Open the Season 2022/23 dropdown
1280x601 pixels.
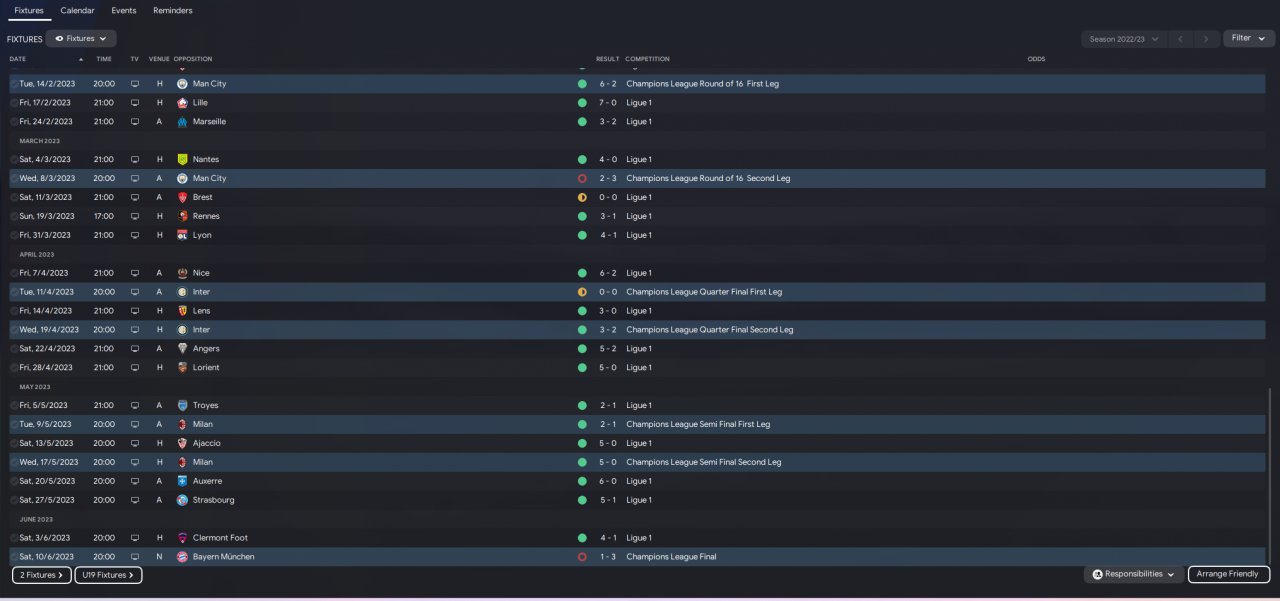click(x=1124, y=39)
